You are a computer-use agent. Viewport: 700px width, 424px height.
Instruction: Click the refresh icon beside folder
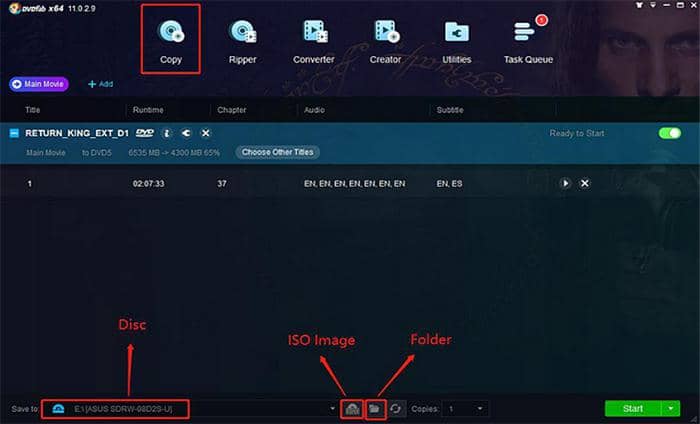(395, 409)
